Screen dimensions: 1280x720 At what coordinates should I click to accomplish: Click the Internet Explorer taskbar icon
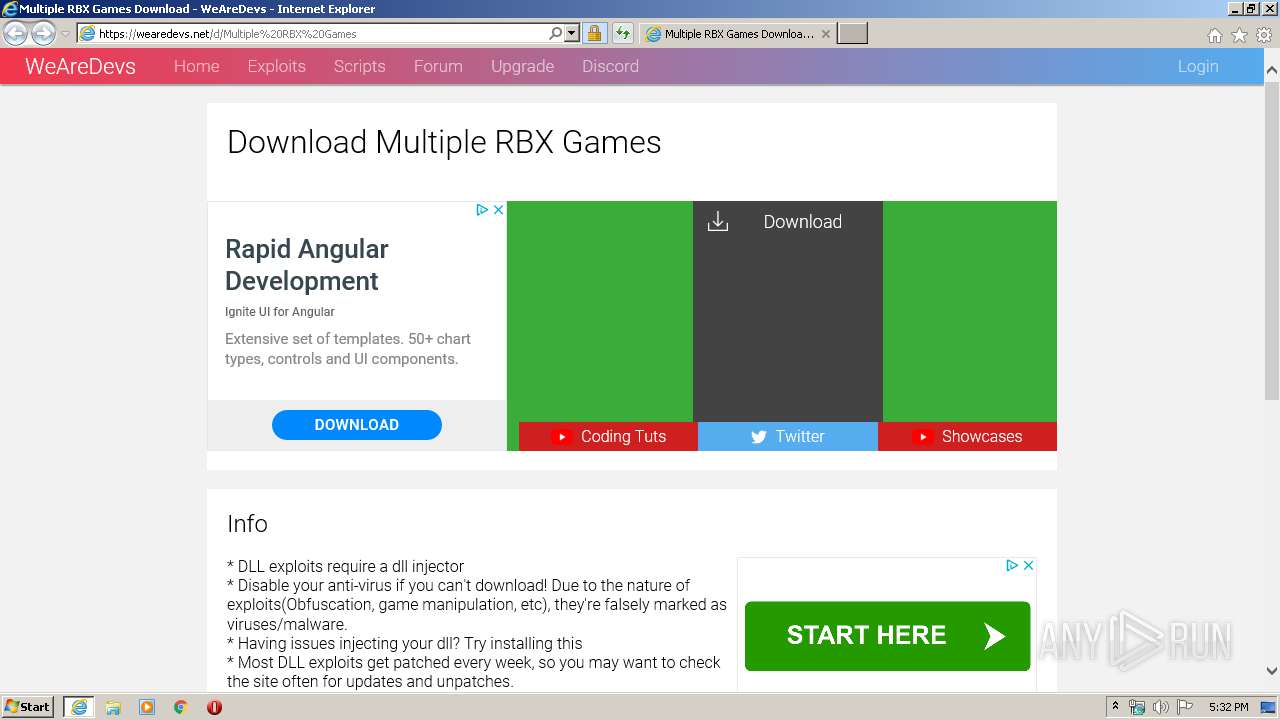79,707
